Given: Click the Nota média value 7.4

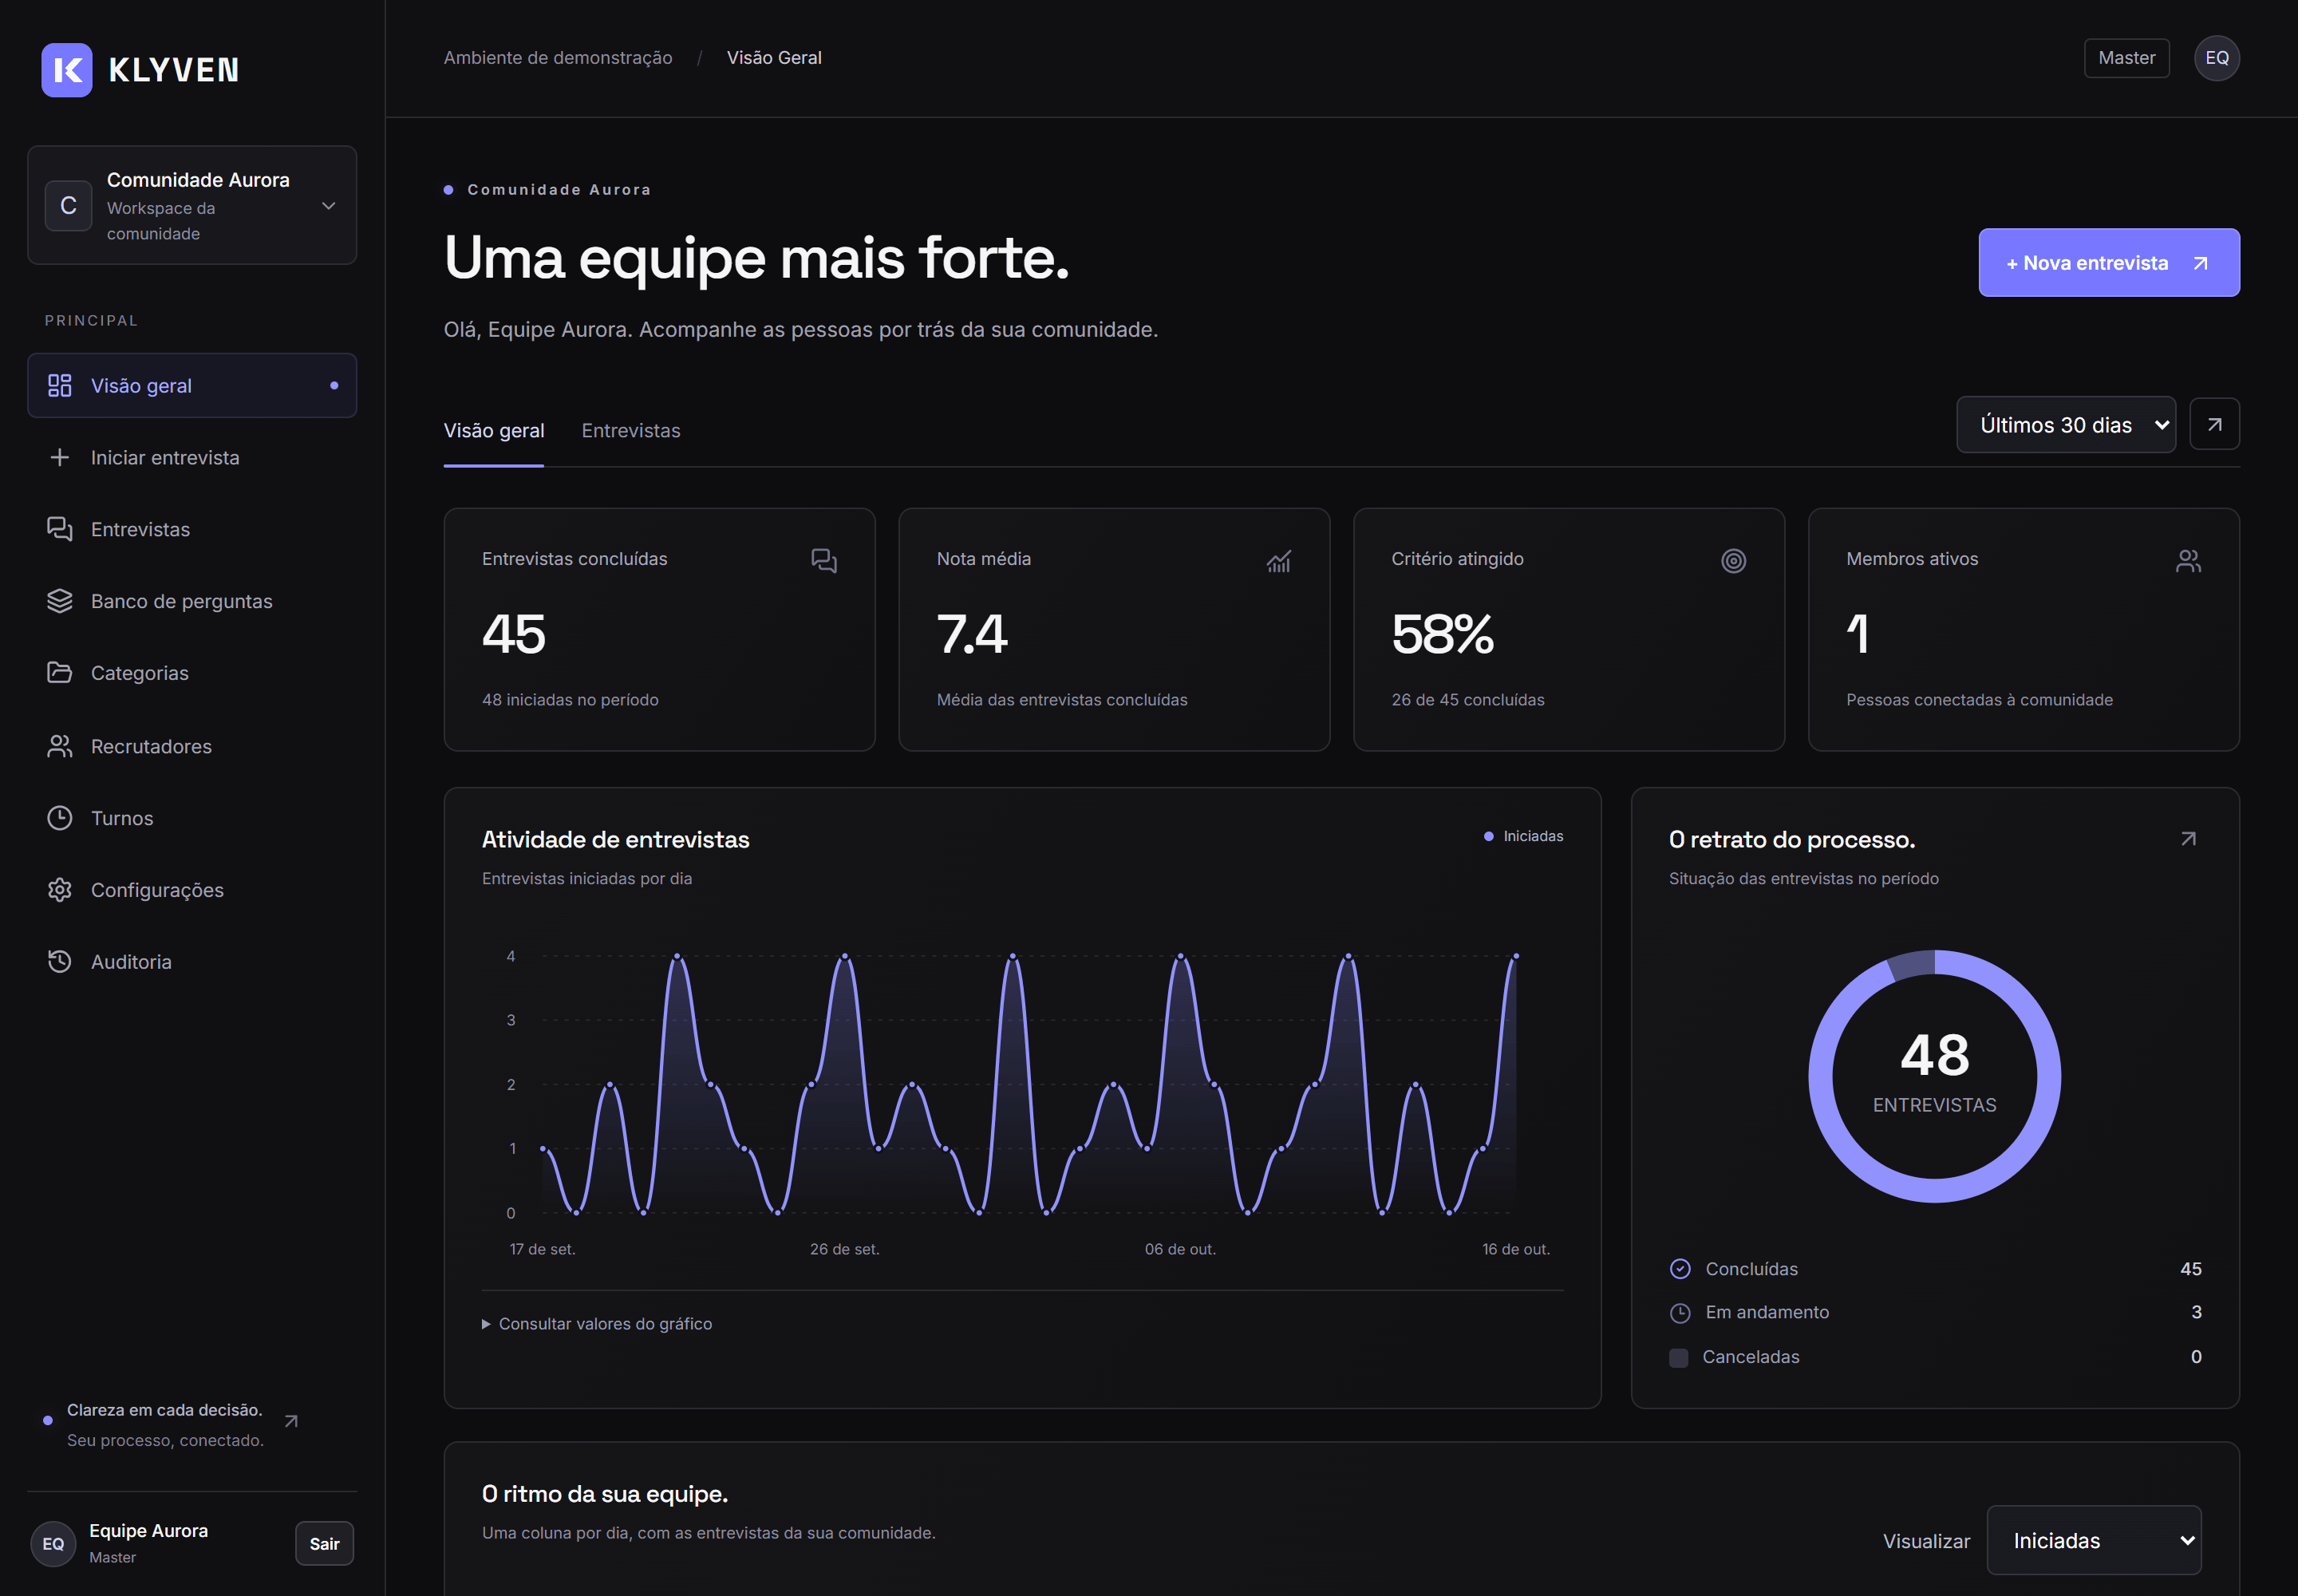Looking at the screenshot, I should pyautogui.click(x=972, y=634).
